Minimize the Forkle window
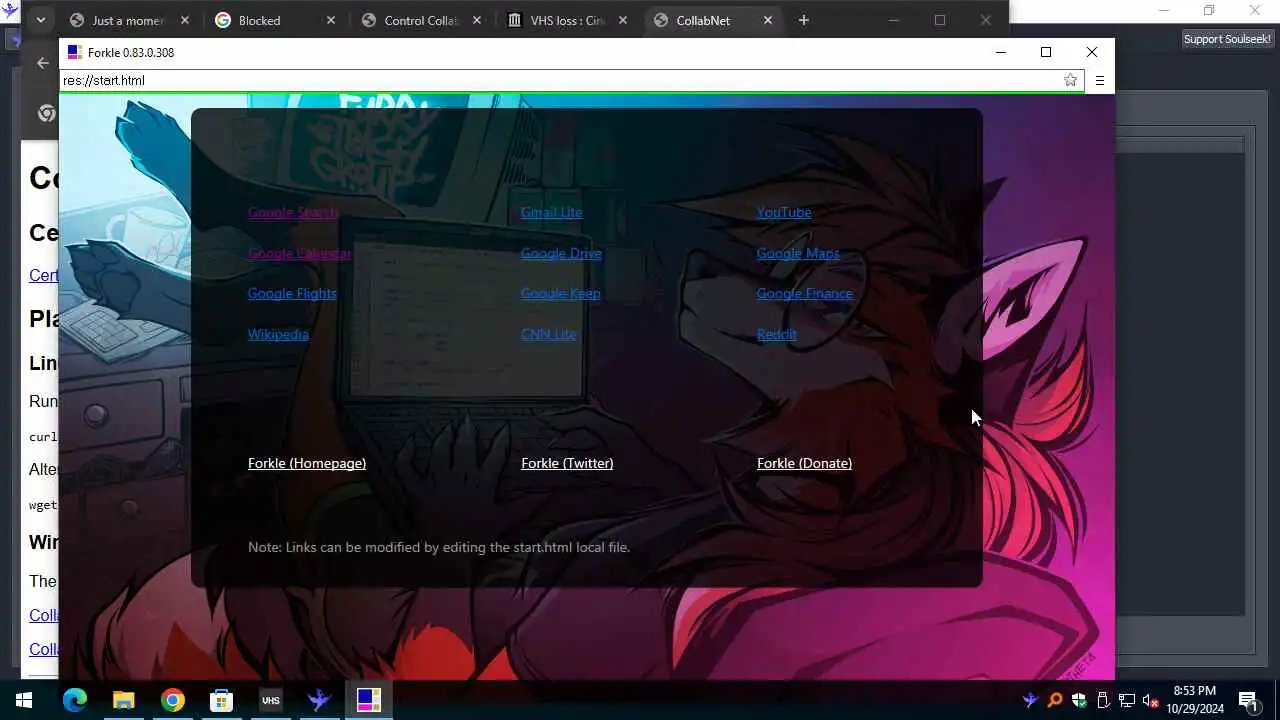The image size is (1280, 720). (x=1001, y=52)
